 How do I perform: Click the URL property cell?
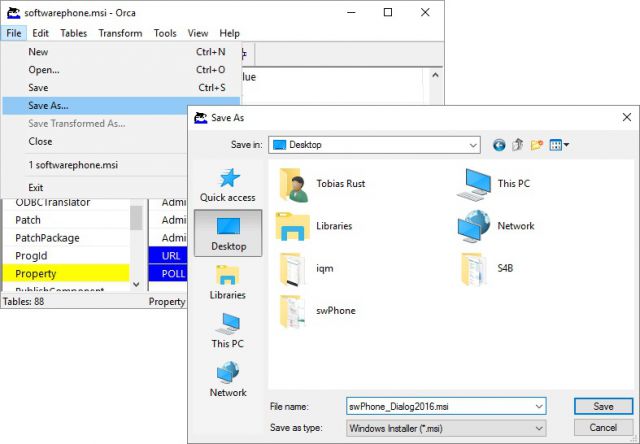point(168,256)
